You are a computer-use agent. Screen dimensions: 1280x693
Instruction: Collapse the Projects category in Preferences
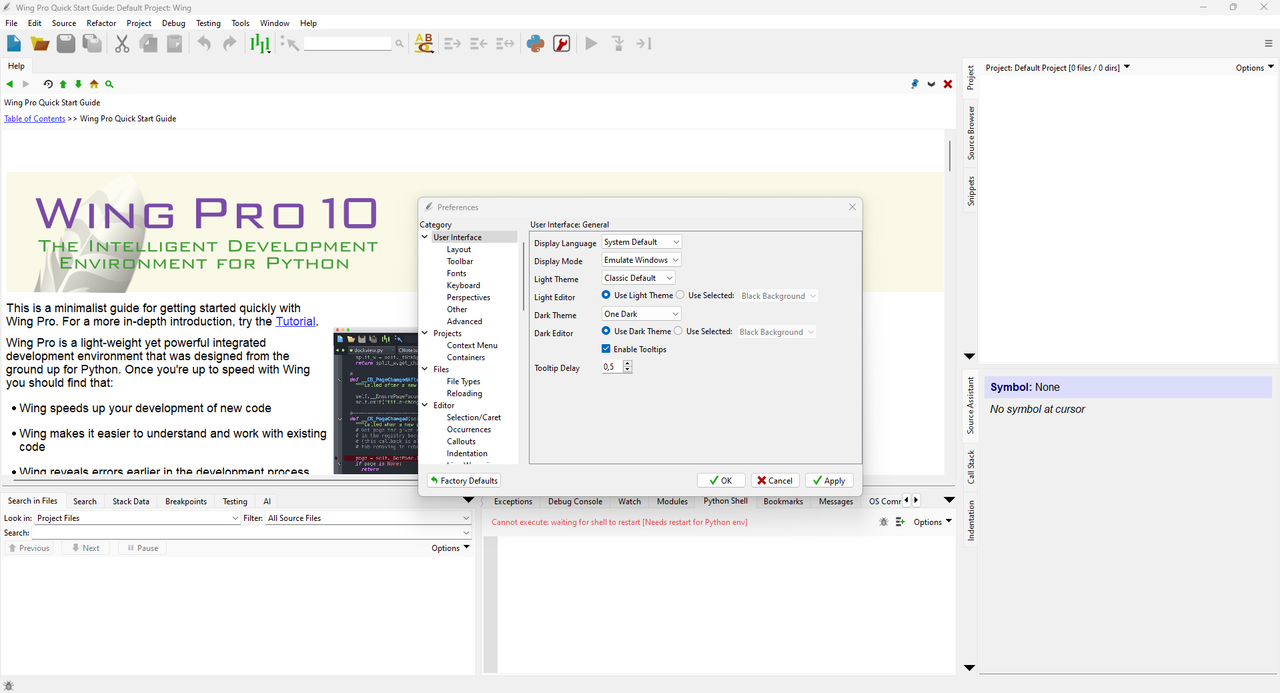point(425,333)
